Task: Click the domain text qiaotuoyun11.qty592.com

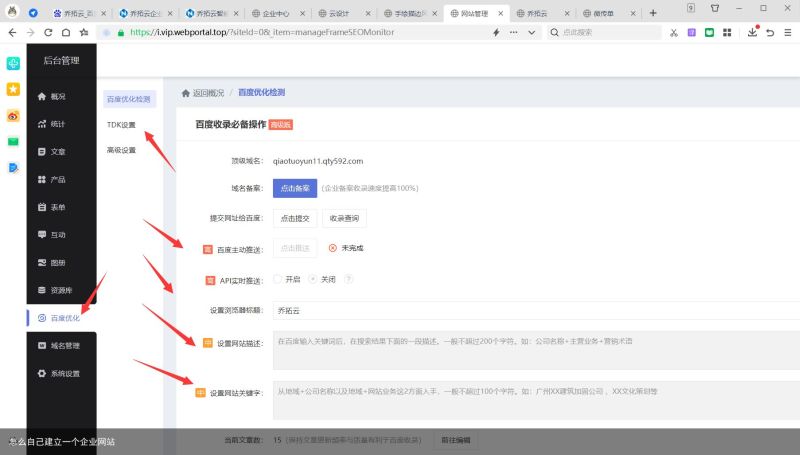Action: point(318,161)
